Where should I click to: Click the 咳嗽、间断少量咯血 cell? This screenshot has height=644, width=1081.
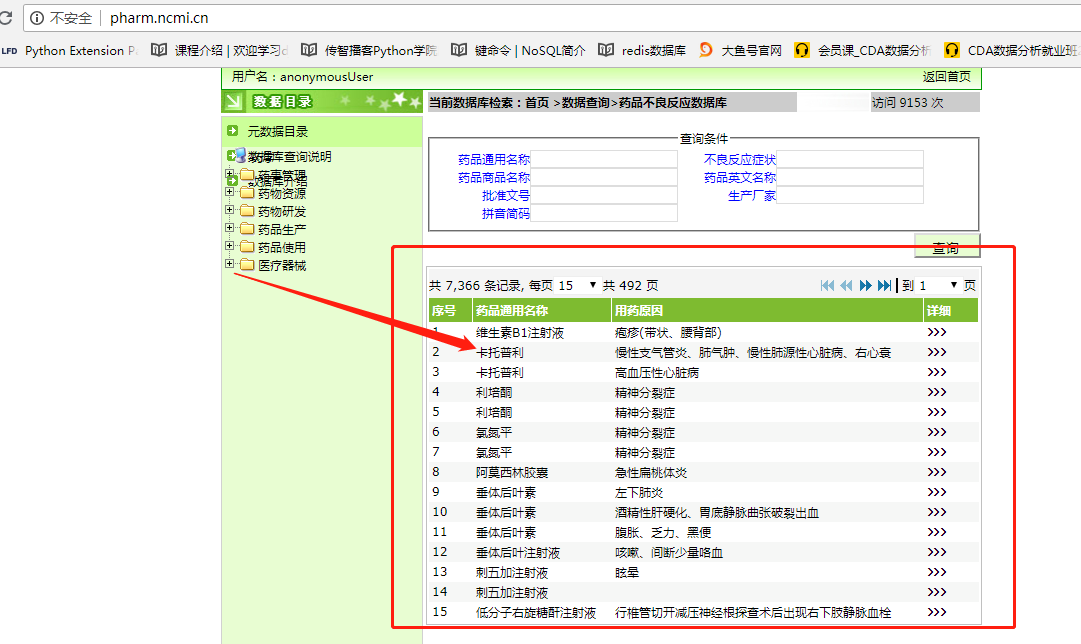point(669,552)
